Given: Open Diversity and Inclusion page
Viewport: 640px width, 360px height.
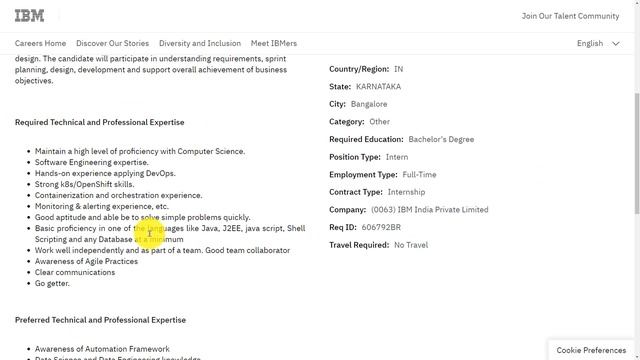Looking at the screenshot, I should (x=200, y=43).
